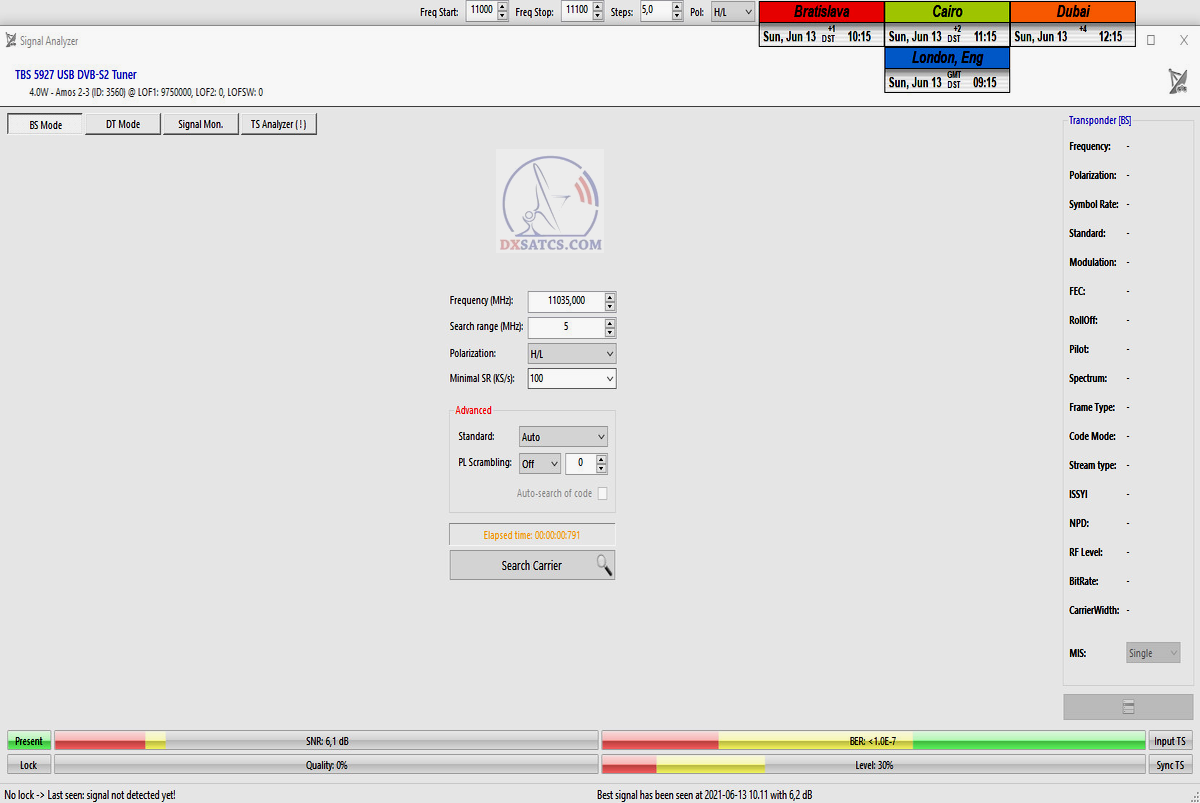Open the Signal Mon. tab
1200x803 pixels.
click(201, 124)
